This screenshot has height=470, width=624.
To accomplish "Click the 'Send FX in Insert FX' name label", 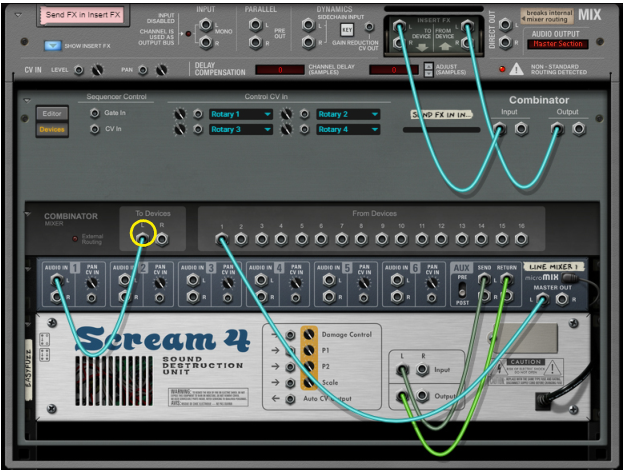I will pos(82,15).
